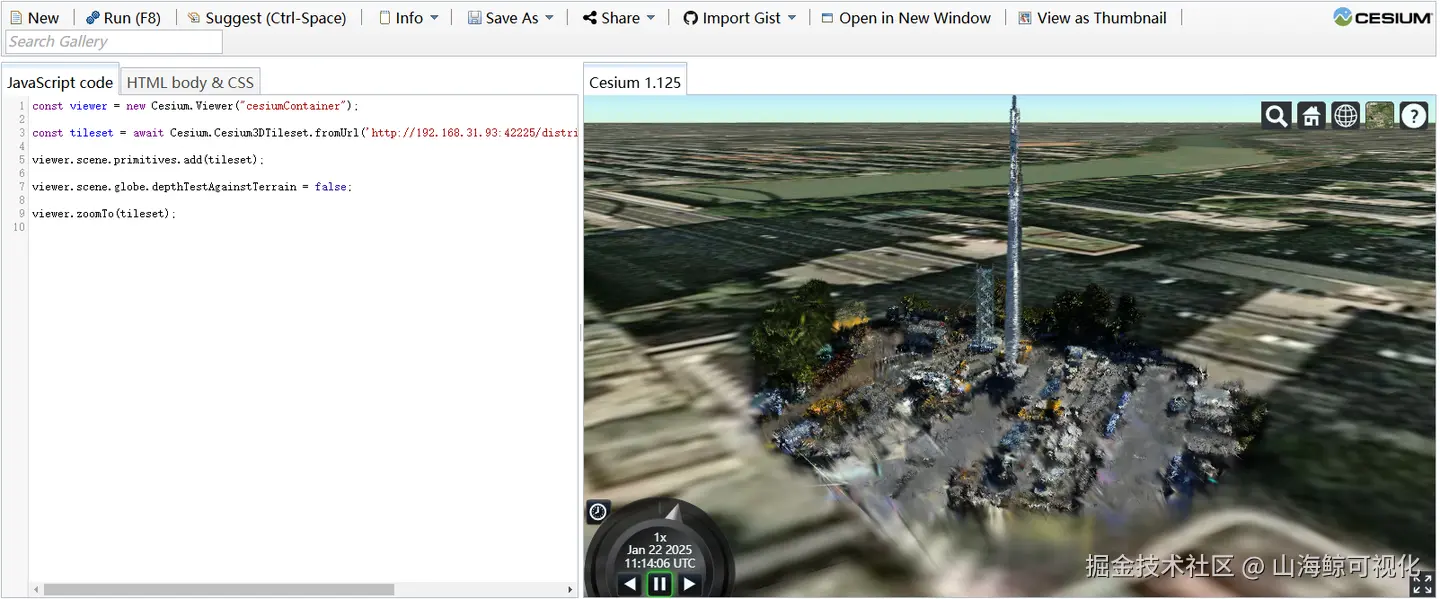Click line number 10 in the editor gutter

point(18,228)
